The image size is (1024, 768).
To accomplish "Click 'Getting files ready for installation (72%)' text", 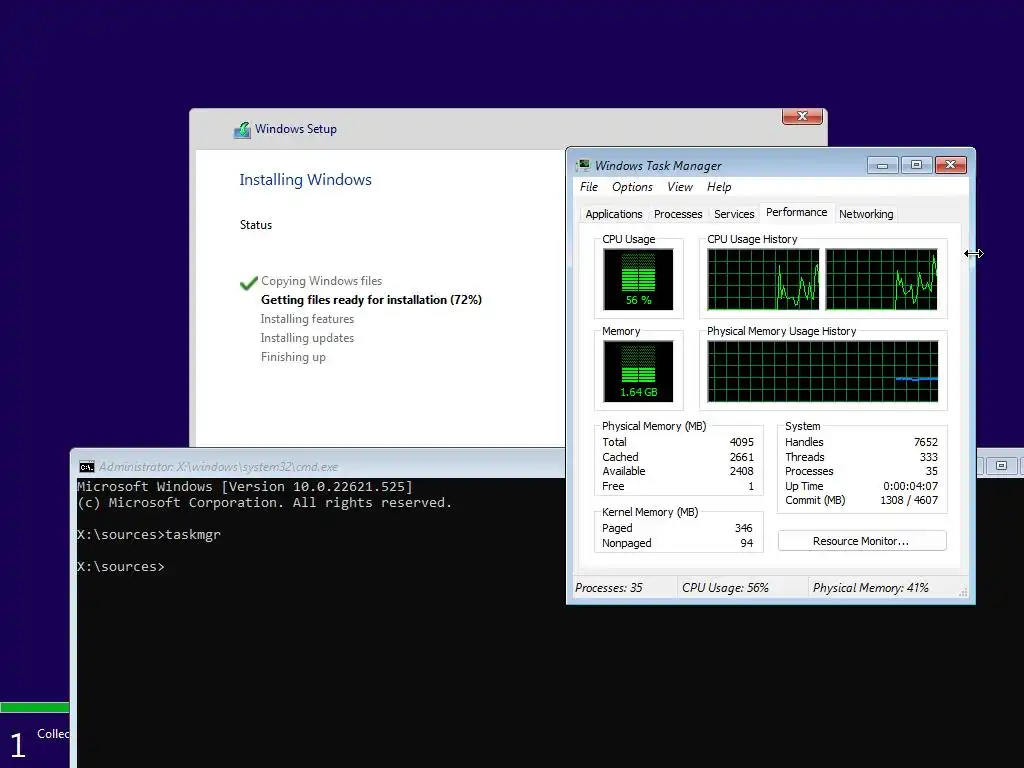I will 371,300.
